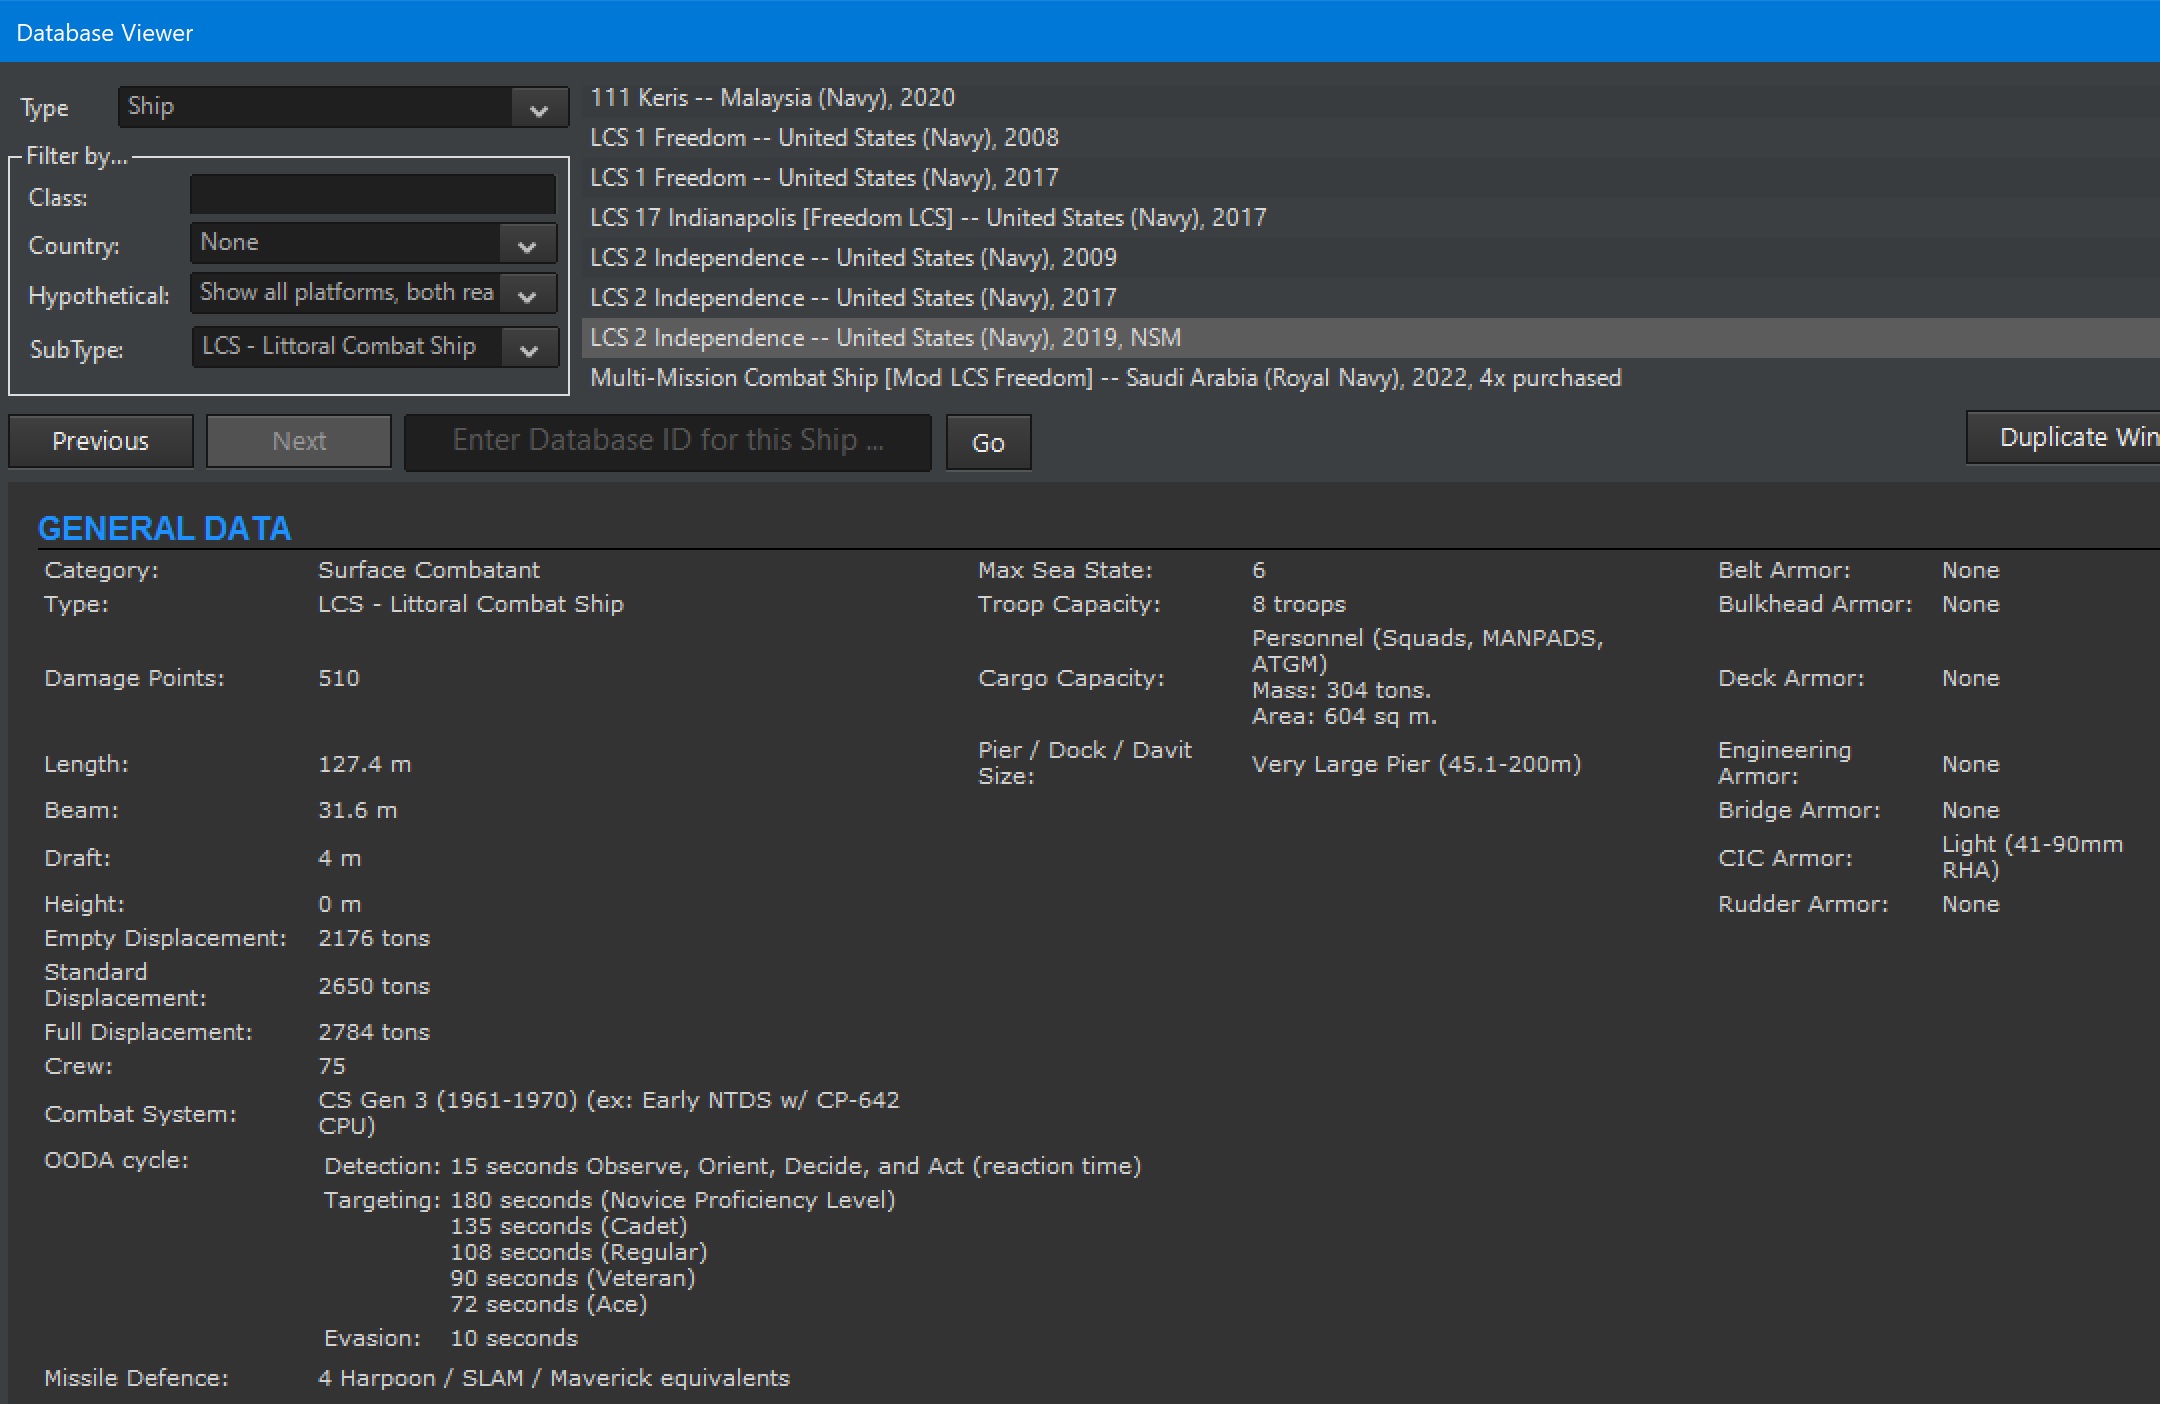The width and height of the screenshot is (2160, 1404).
Task: Click the Next button
Action: pyautogui.click(x=298, y=441)
